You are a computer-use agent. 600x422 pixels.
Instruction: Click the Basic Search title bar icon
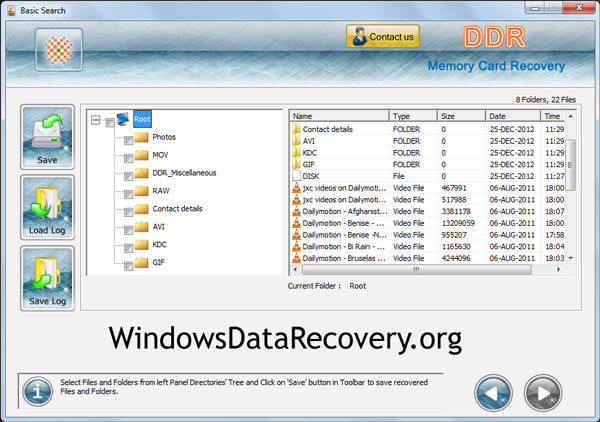pyautogui.click(x=11, y=10)
